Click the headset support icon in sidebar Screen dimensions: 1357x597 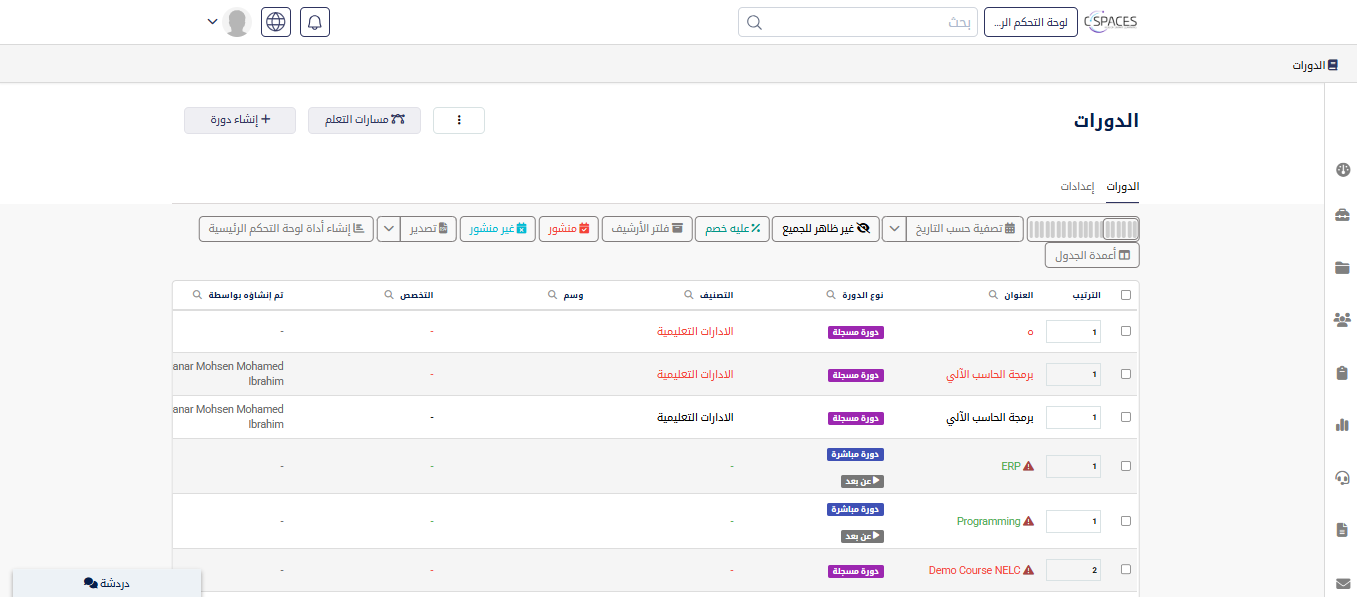tap(1342, 477)
